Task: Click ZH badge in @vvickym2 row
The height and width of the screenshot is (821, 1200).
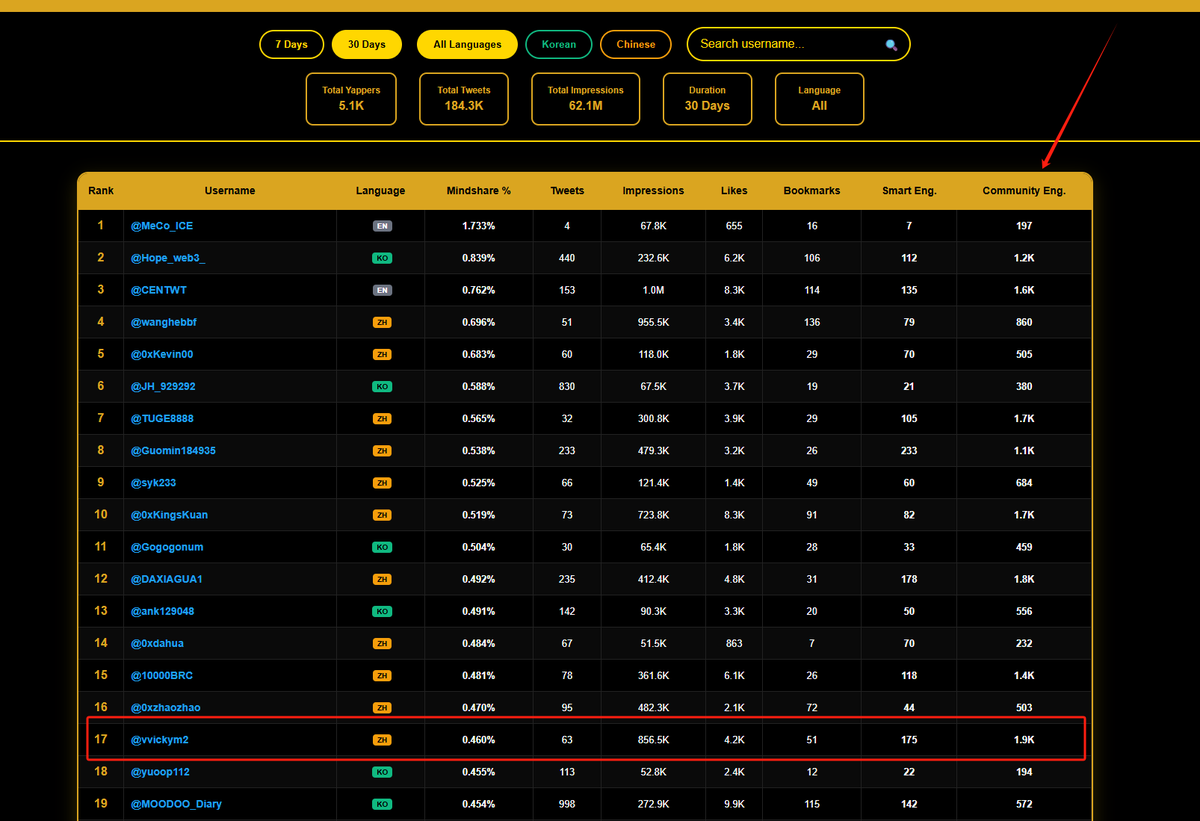Action: (381, 740)
